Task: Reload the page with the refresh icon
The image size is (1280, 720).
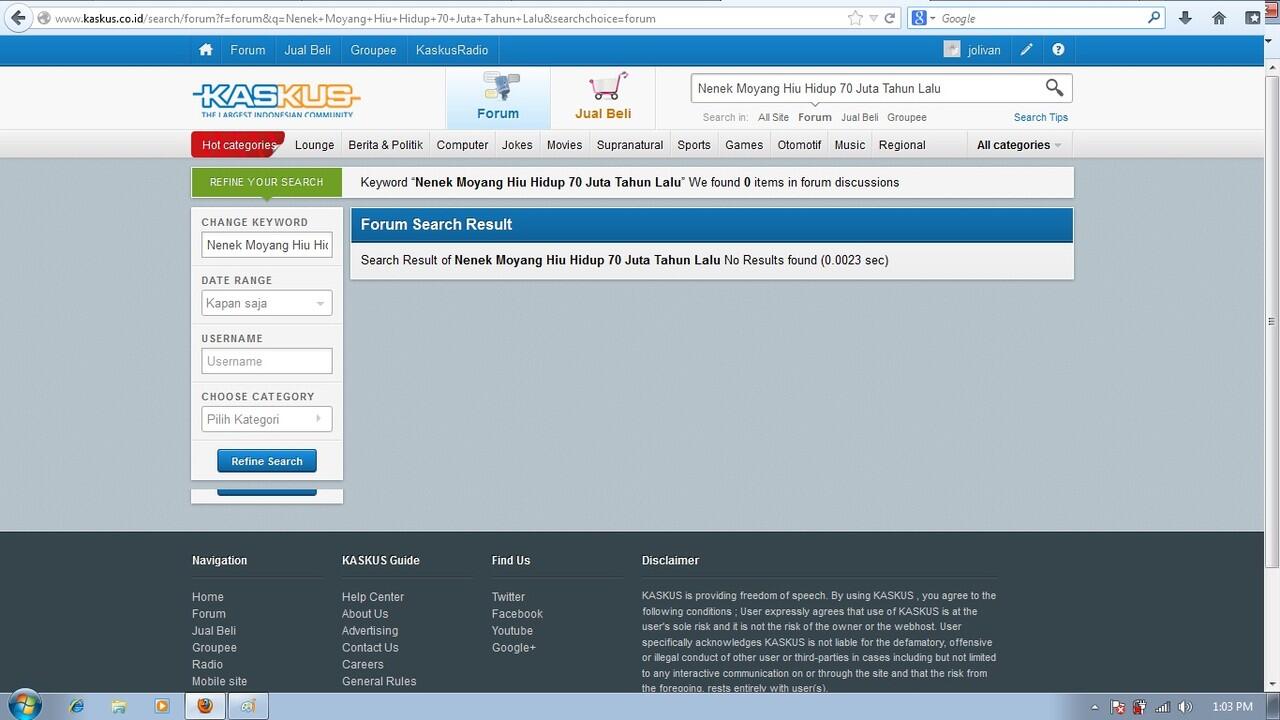Action: [889, 18]
